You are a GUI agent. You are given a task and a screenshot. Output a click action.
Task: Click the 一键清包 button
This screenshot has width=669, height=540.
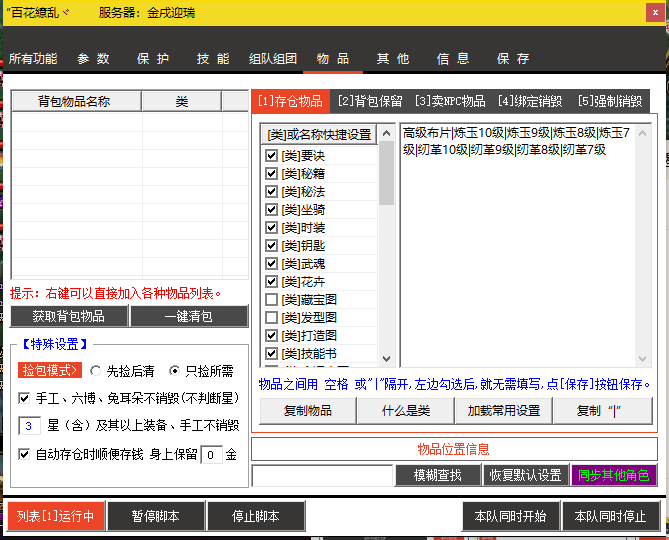189,316
